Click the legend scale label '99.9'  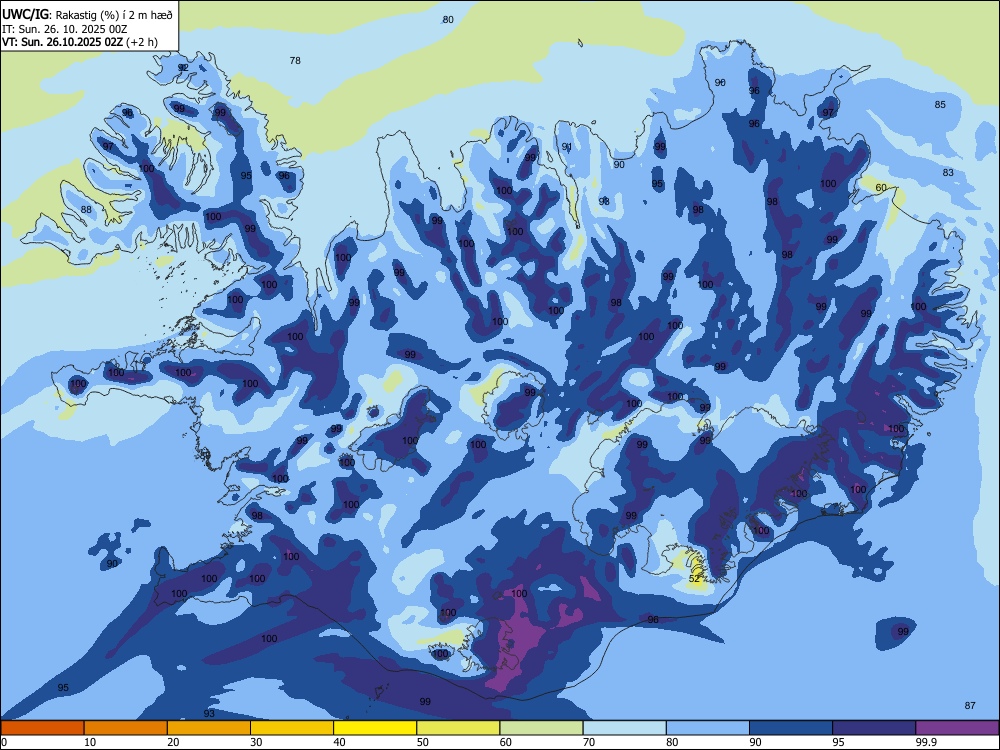point(926,742)
